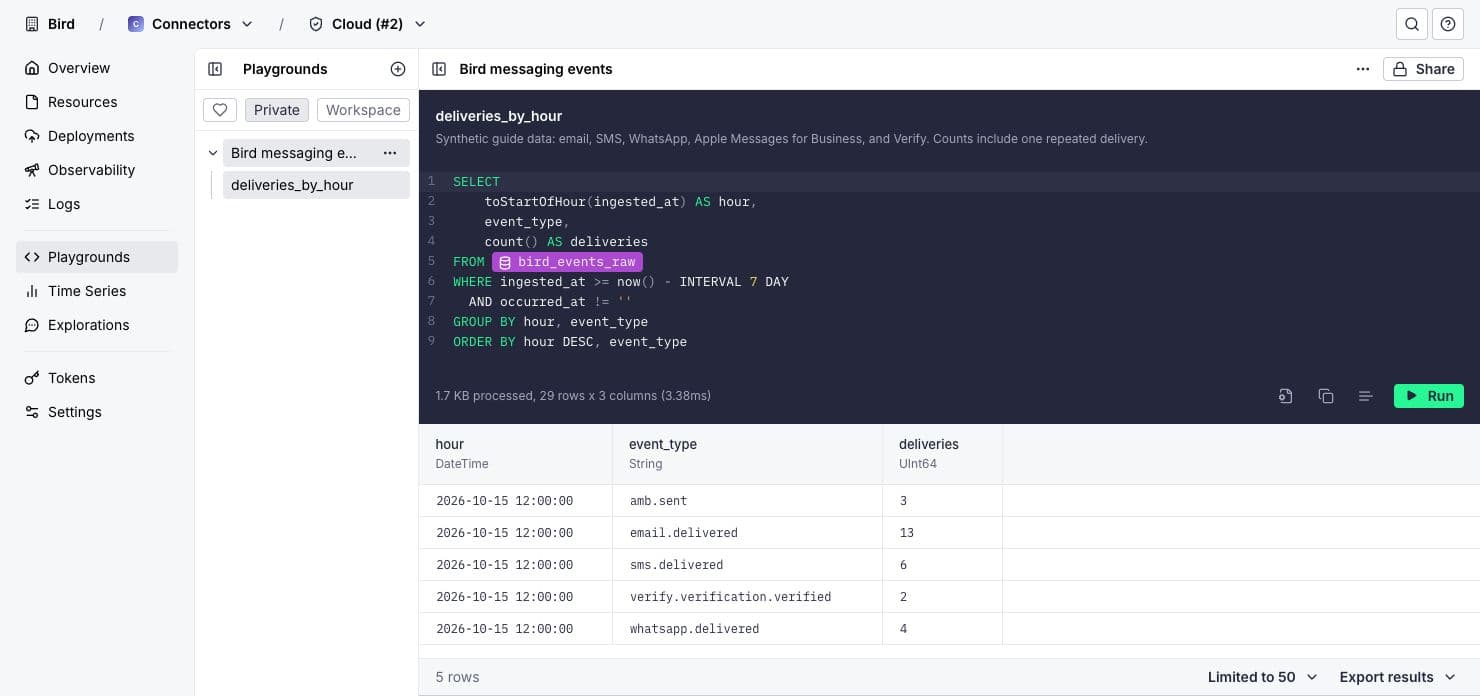Click the deliveries_by_hour node title

pos(499,116)
